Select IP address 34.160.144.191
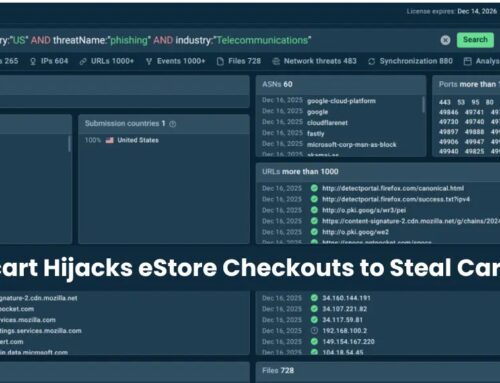Screen dimensions: 500x383 click(x=346, y=298)
